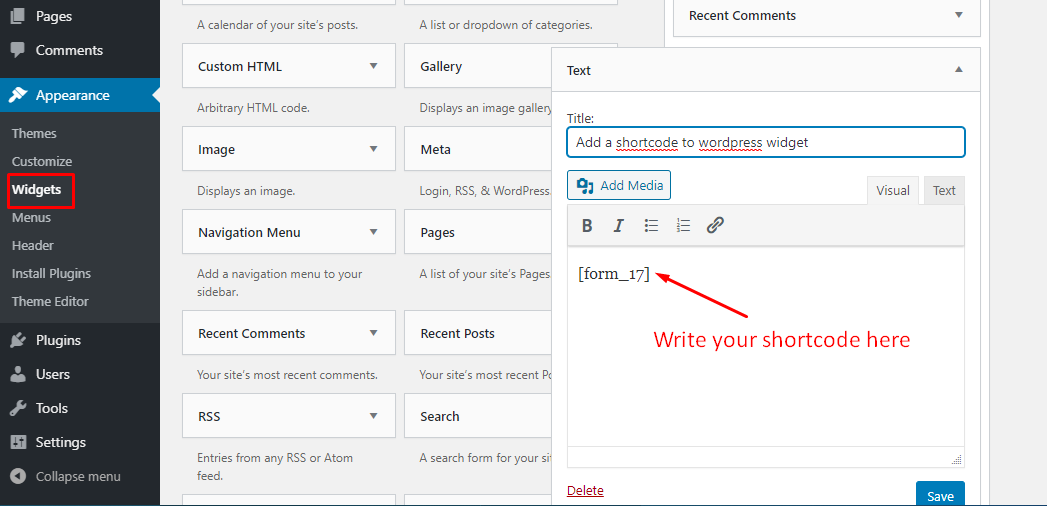Click 'Entries from any RSS or Atom feed.' text

tap(275, 467)
